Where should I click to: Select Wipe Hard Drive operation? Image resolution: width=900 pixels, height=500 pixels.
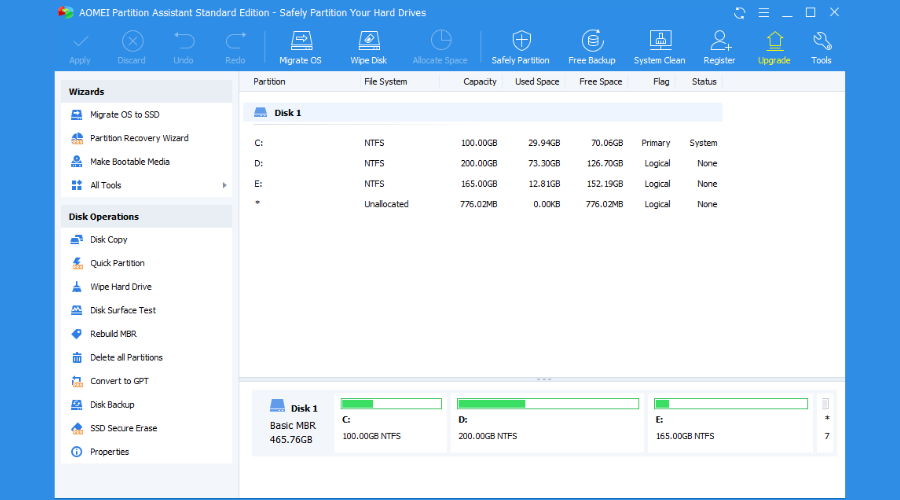(x=121, y=287)
